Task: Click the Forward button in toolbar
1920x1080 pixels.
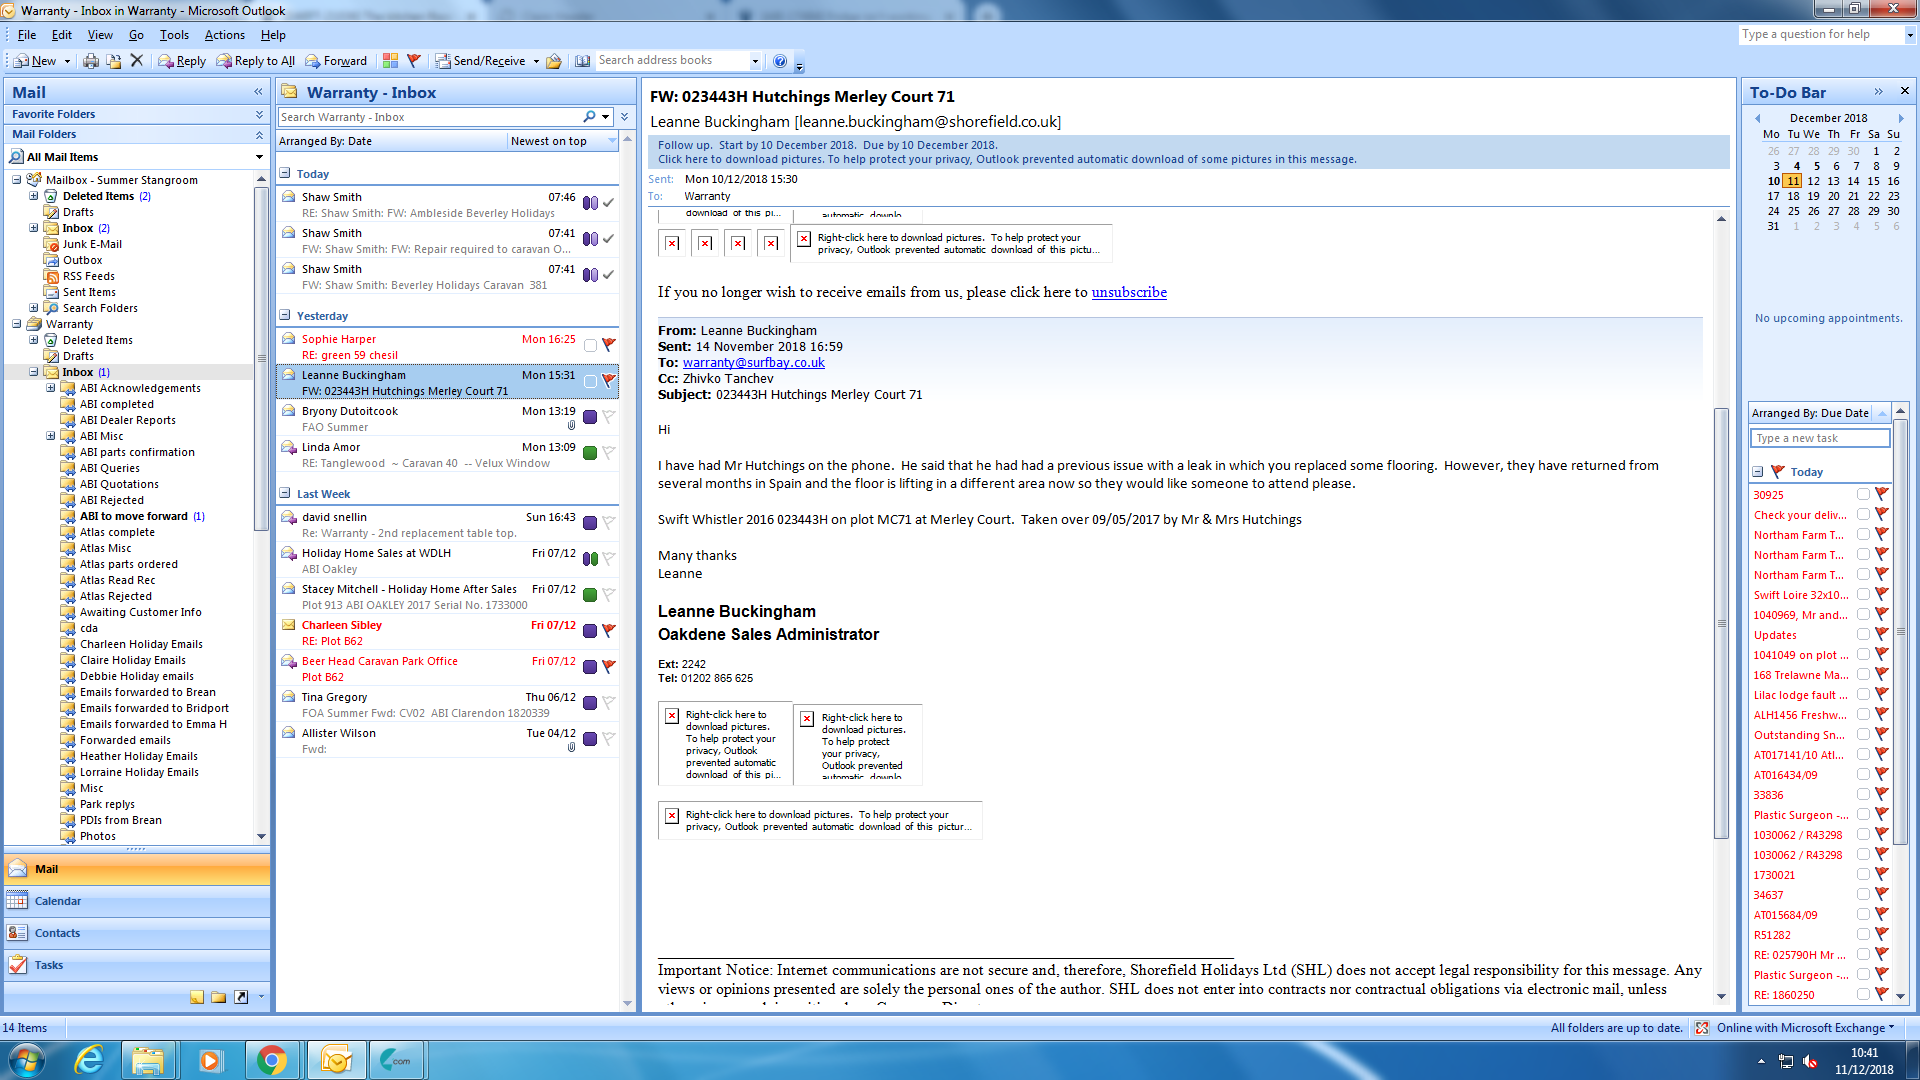Action: tap(336, 61)
